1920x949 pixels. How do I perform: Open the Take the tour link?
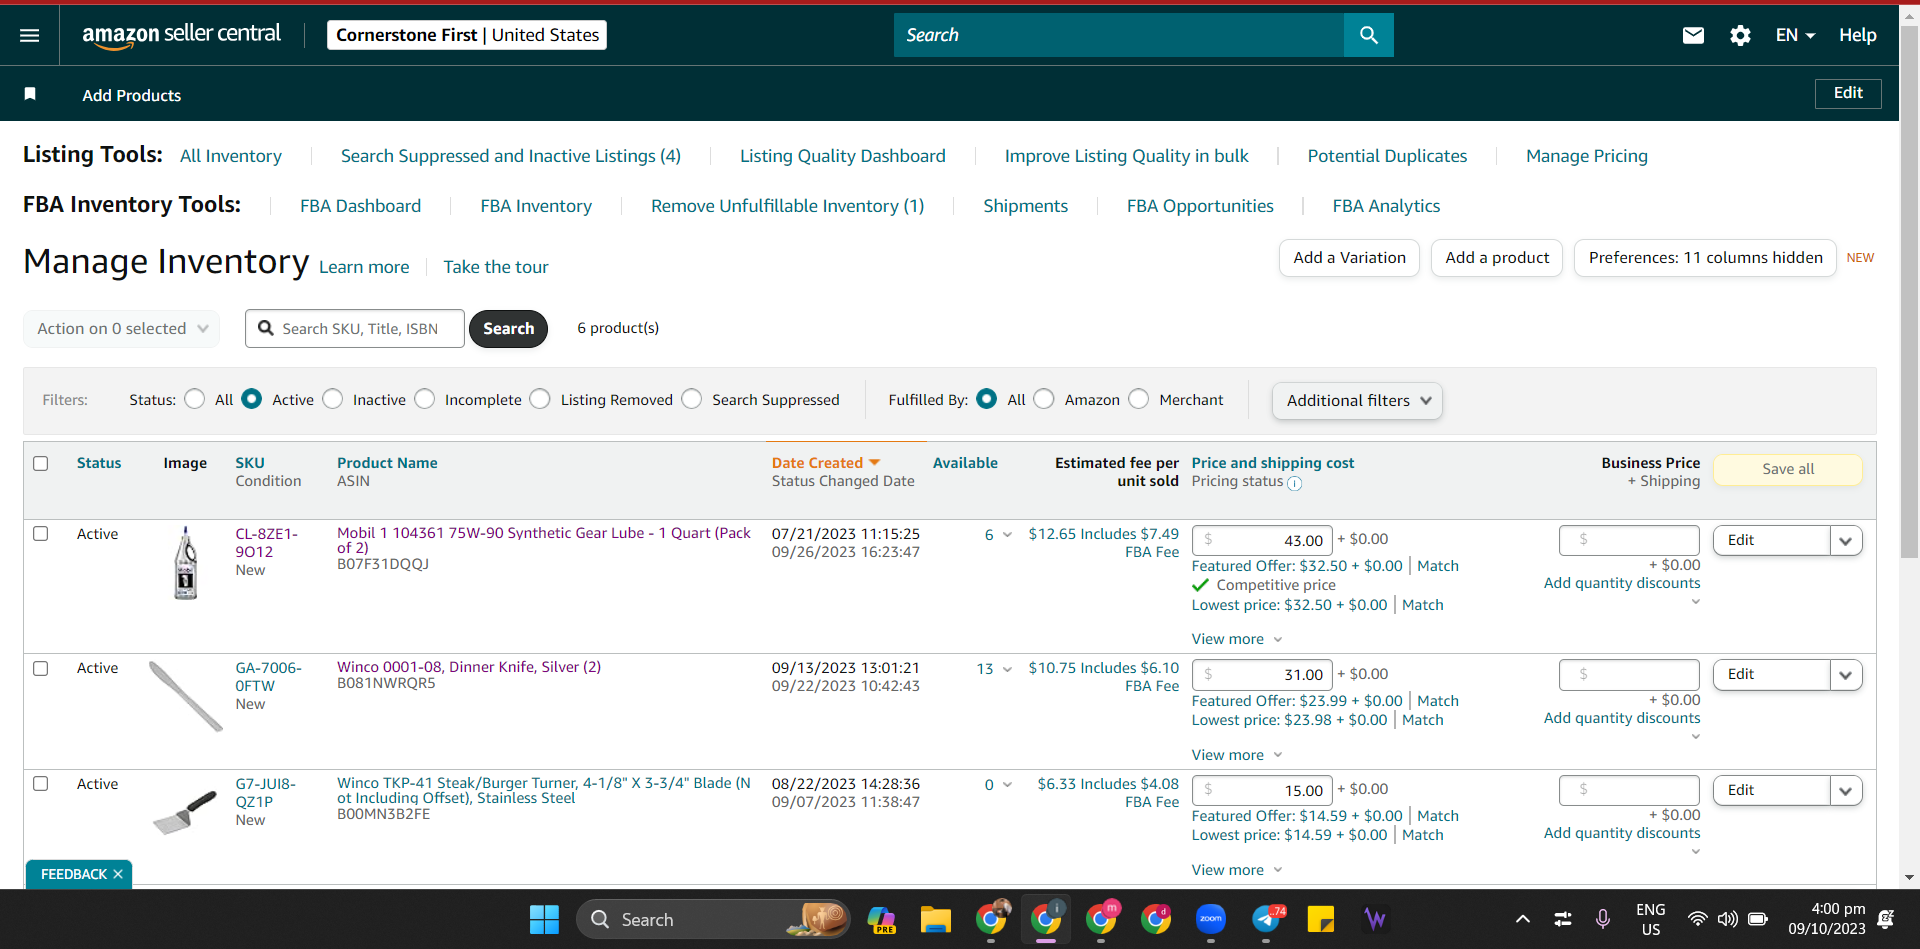[x=496, y=267]
